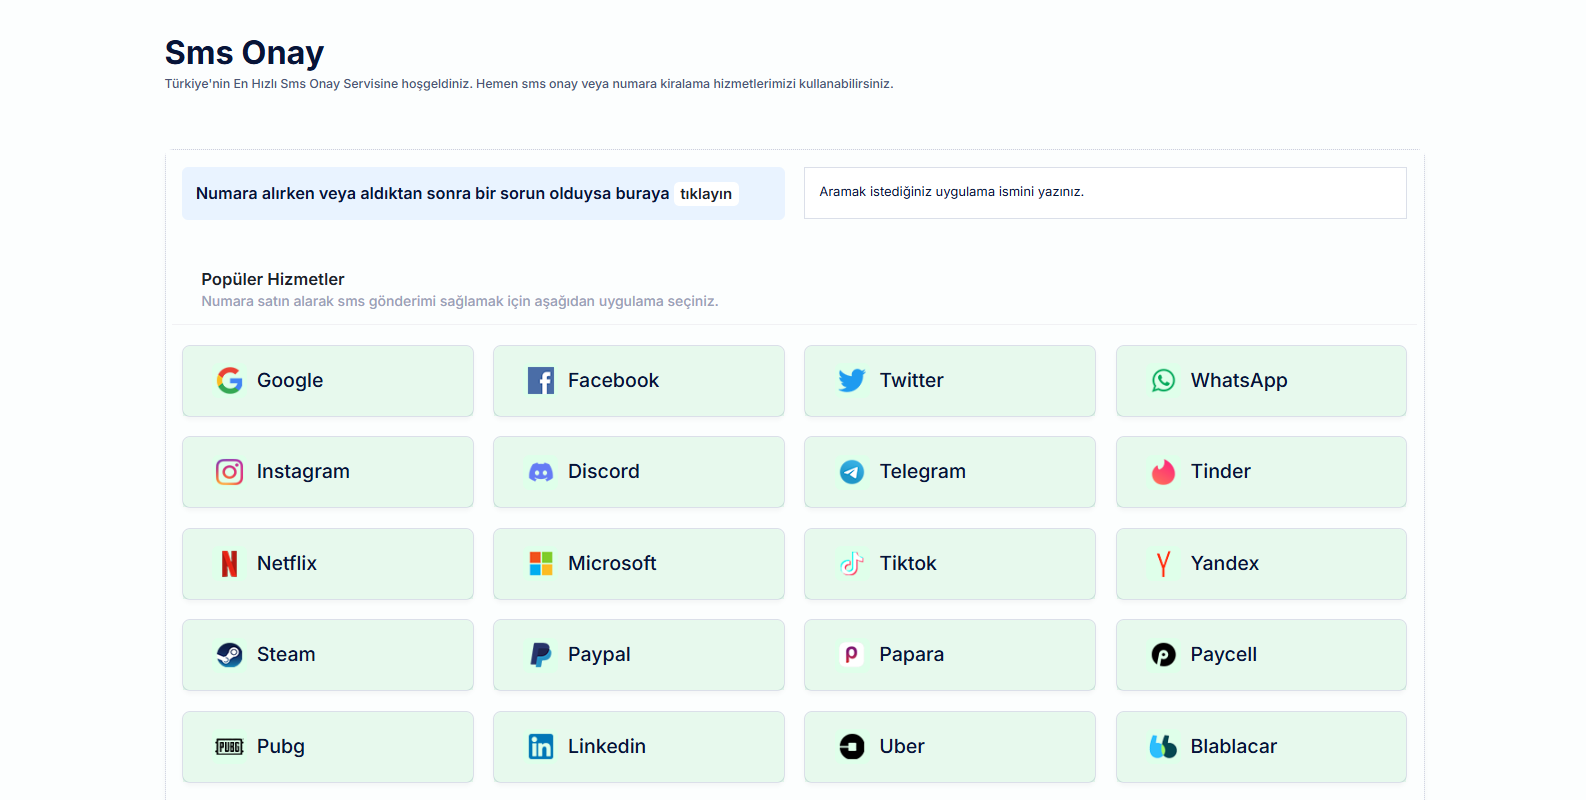Focus the application name search field
The image size is (1586, 800).
coord(1104,192)
